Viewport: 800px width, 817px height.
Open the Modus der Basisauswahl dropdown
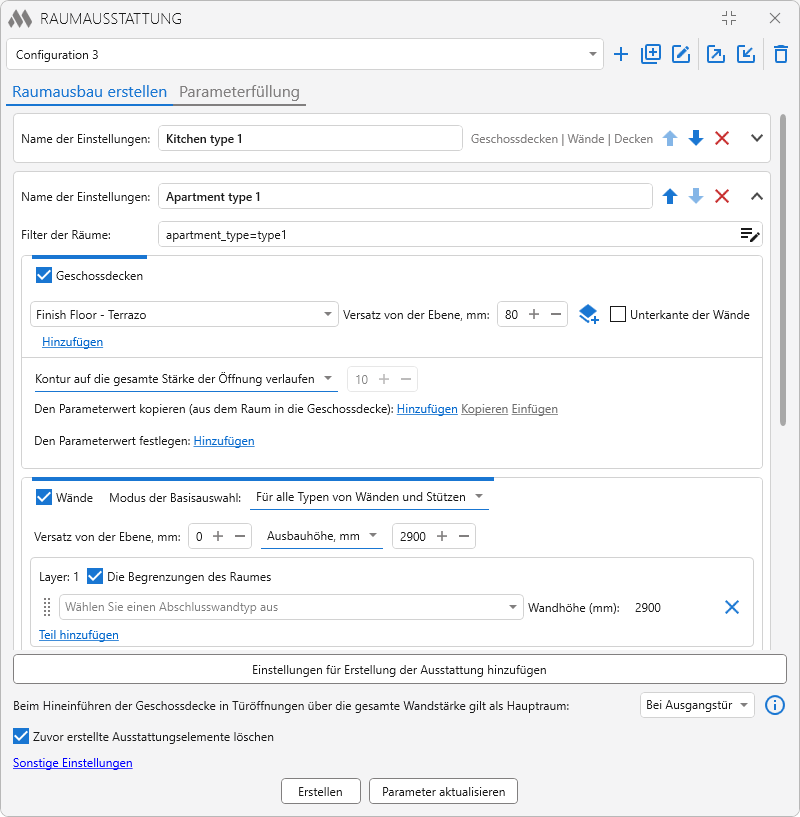pos(370,497)
